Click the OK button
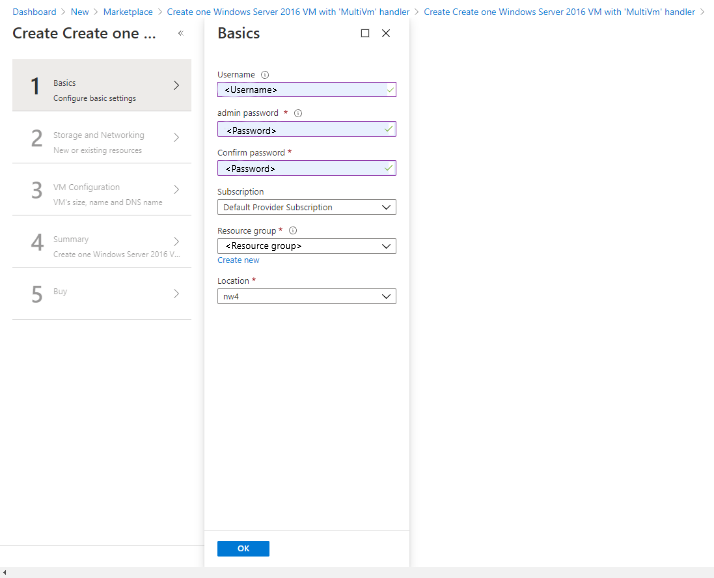The image size is (714, 578). (x=243, y=548)
